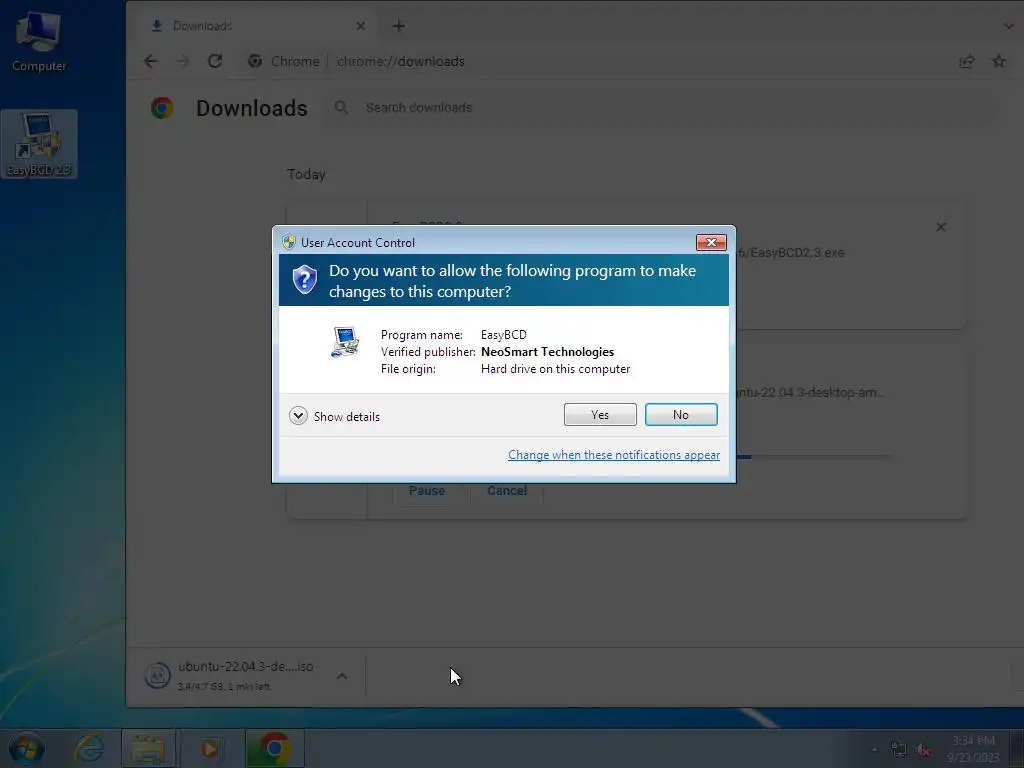Open a new Chrome tab
The width and height of the screenshot is (1024, 768).
399,26
